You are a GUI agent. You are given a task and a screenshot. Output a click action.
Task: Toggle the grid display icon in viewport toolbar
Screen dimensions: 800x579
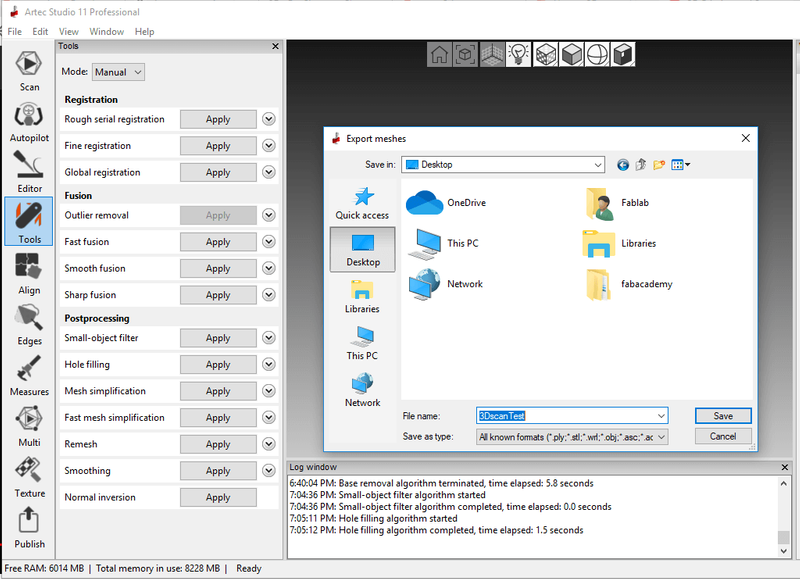(492, 55)
